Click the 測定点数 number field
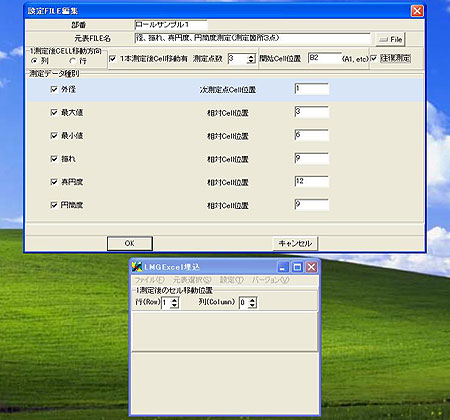450x420 pixels. (x=238, y=59)
